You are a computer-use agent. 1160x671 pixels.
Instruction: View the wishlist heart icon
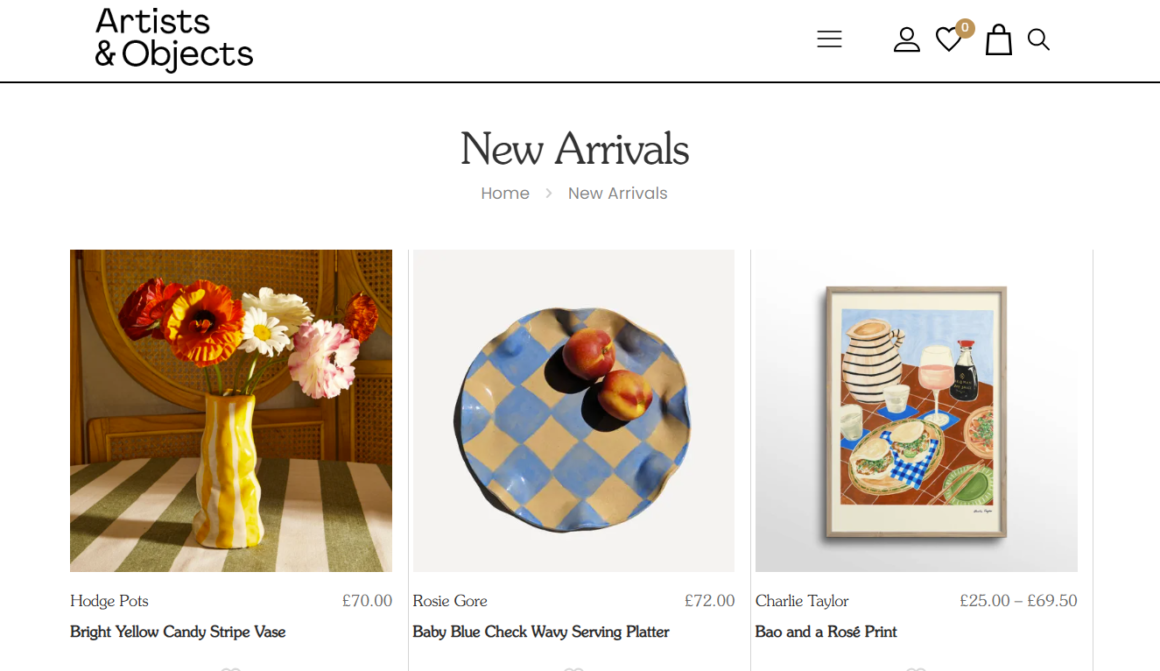[947, 40]
